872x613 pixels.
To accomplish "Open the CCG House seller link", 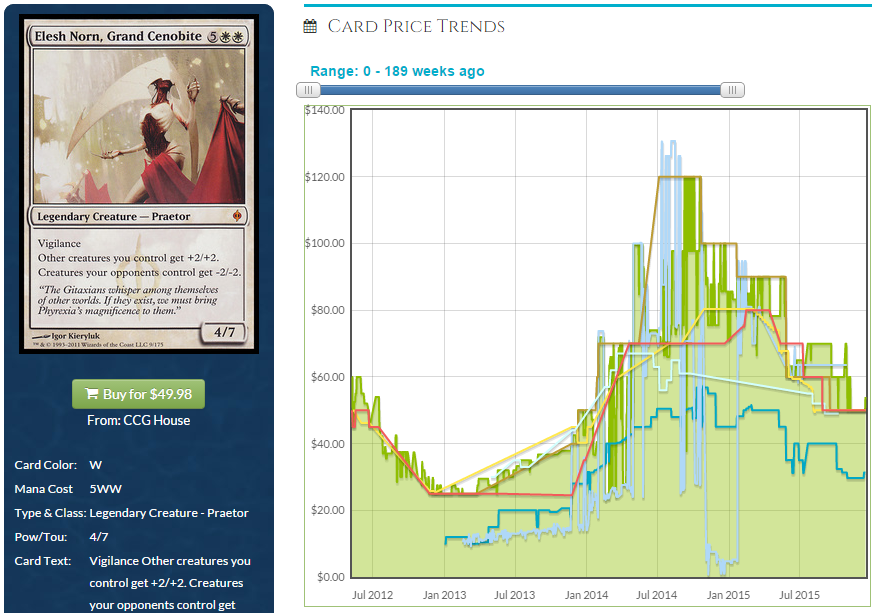I will pyautogui.click(x=156, y=421).
